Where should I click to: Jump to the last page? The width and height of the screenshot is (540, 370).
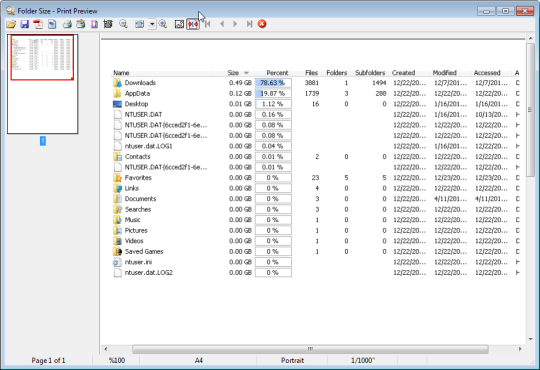[249, 24]
